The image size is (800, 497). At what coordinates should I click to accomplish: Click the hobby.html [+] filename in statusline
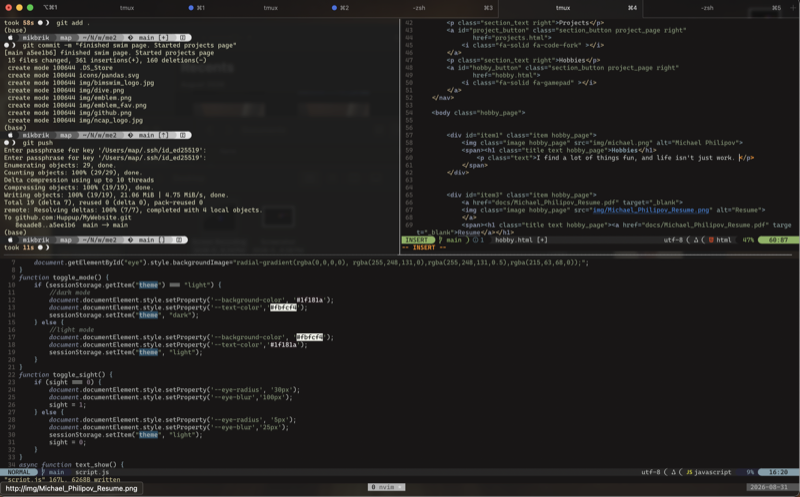(521, 240)
